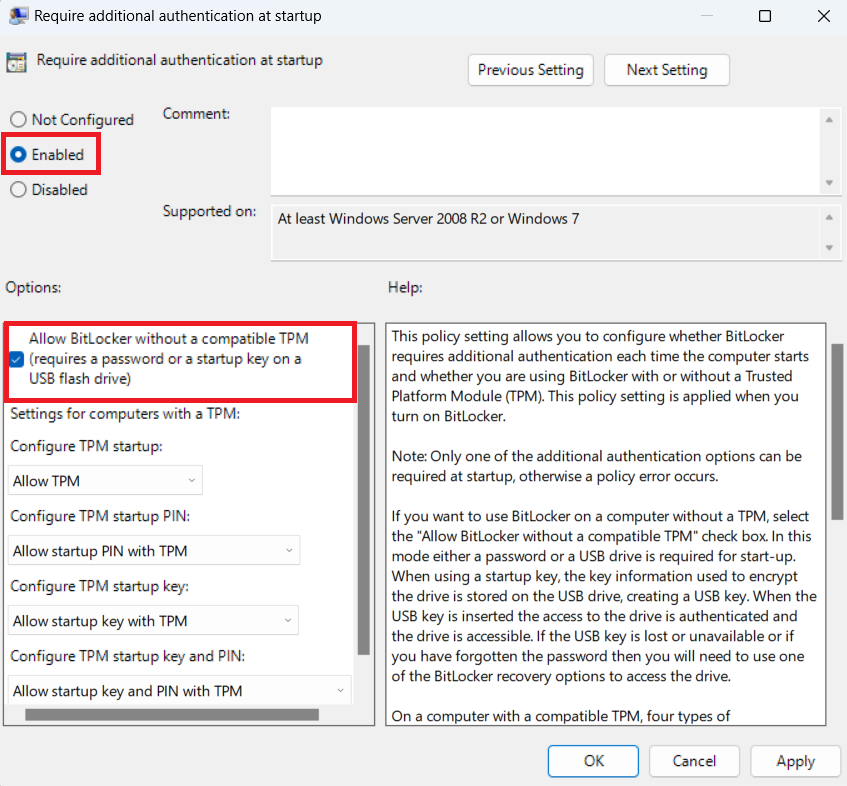
Task: Click the Help panel vertical scrollbar
Action: 837,432
